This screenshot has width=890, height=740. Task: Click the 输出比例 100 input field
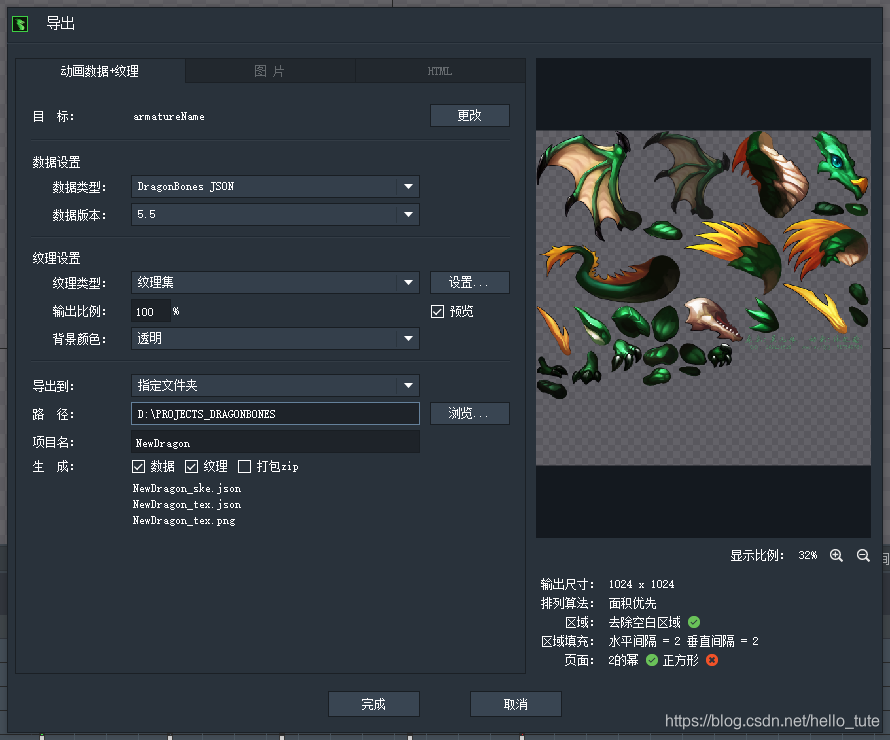(150, 312)
